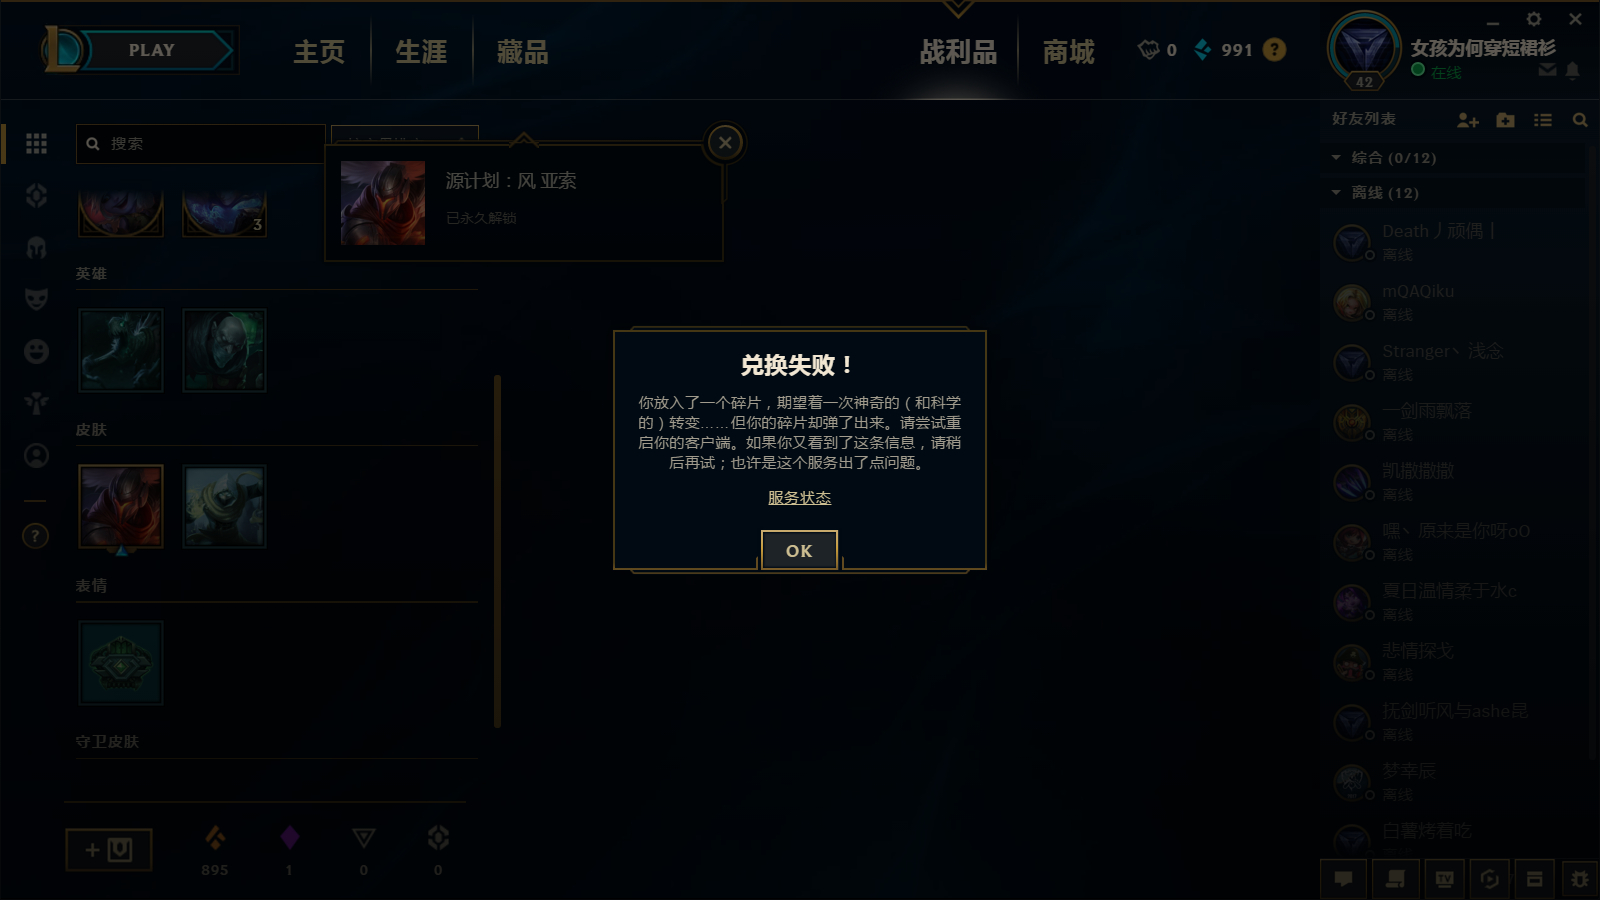Open the 服务状态 link

point(799,497)
